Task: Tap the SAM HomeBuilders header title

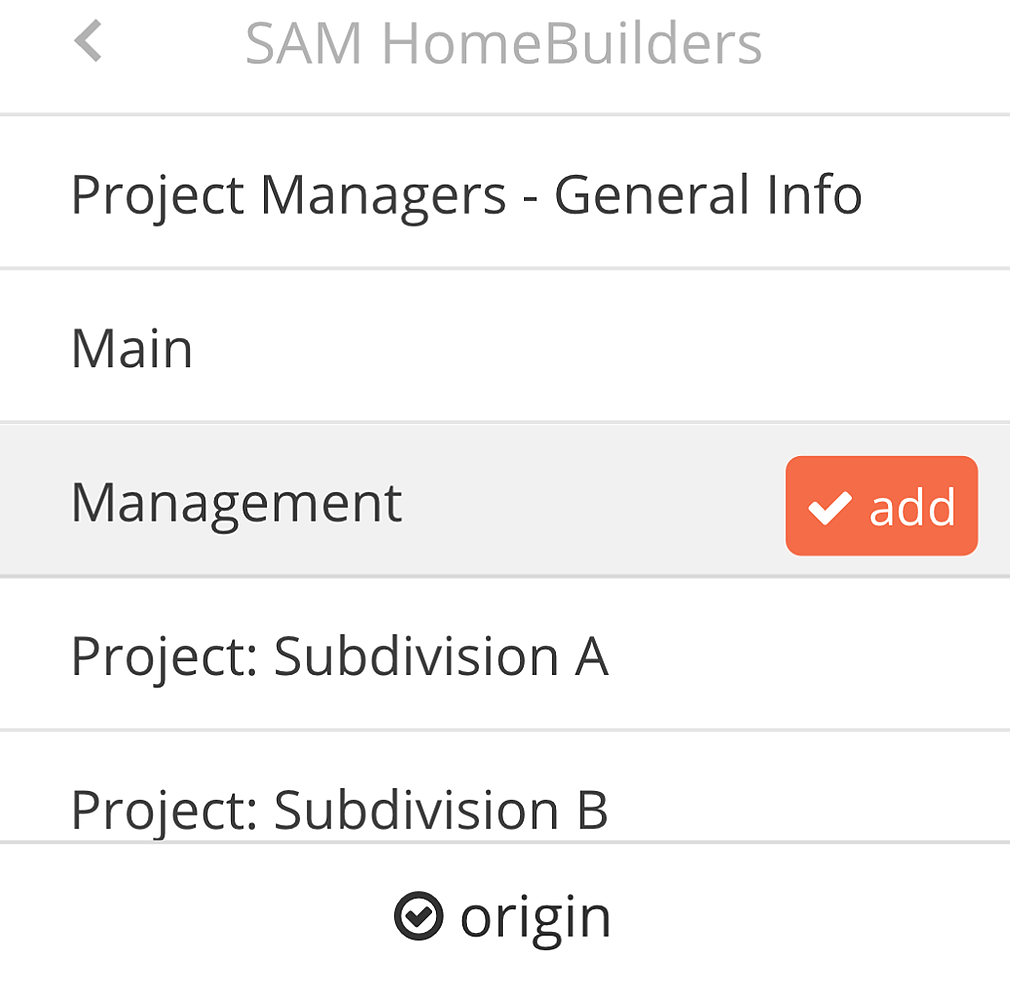Action: (x=504, y=44)
